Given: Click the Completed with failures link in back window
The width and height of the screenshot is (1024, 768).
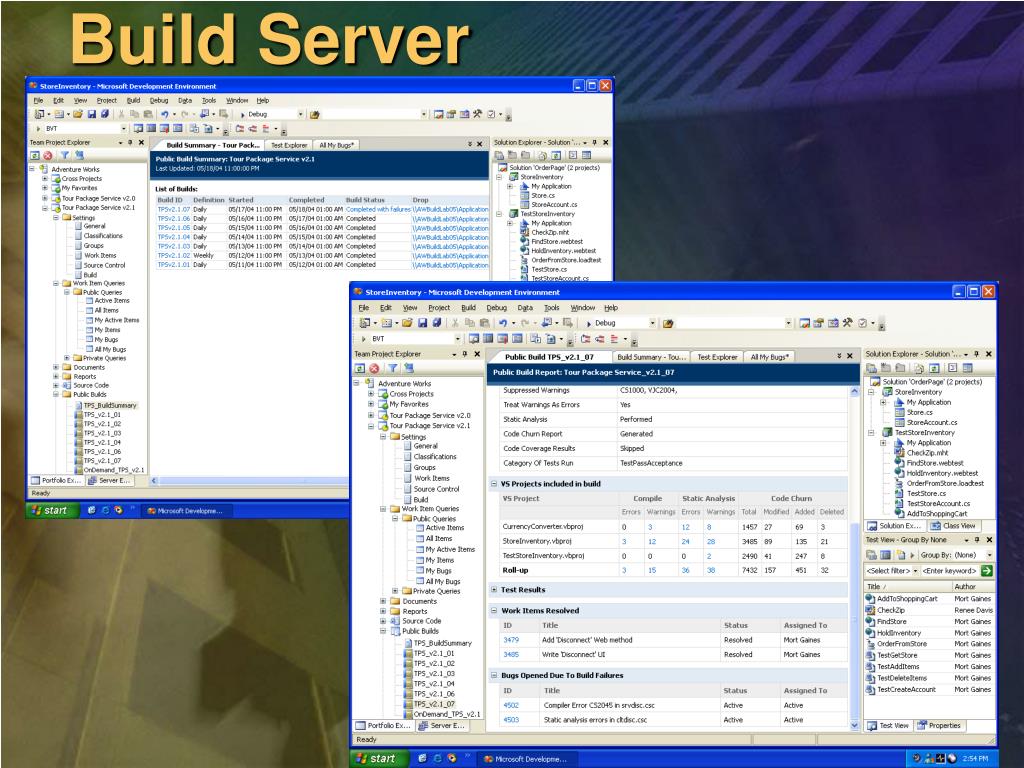Looking at the screenshot, I should point(378,210).
